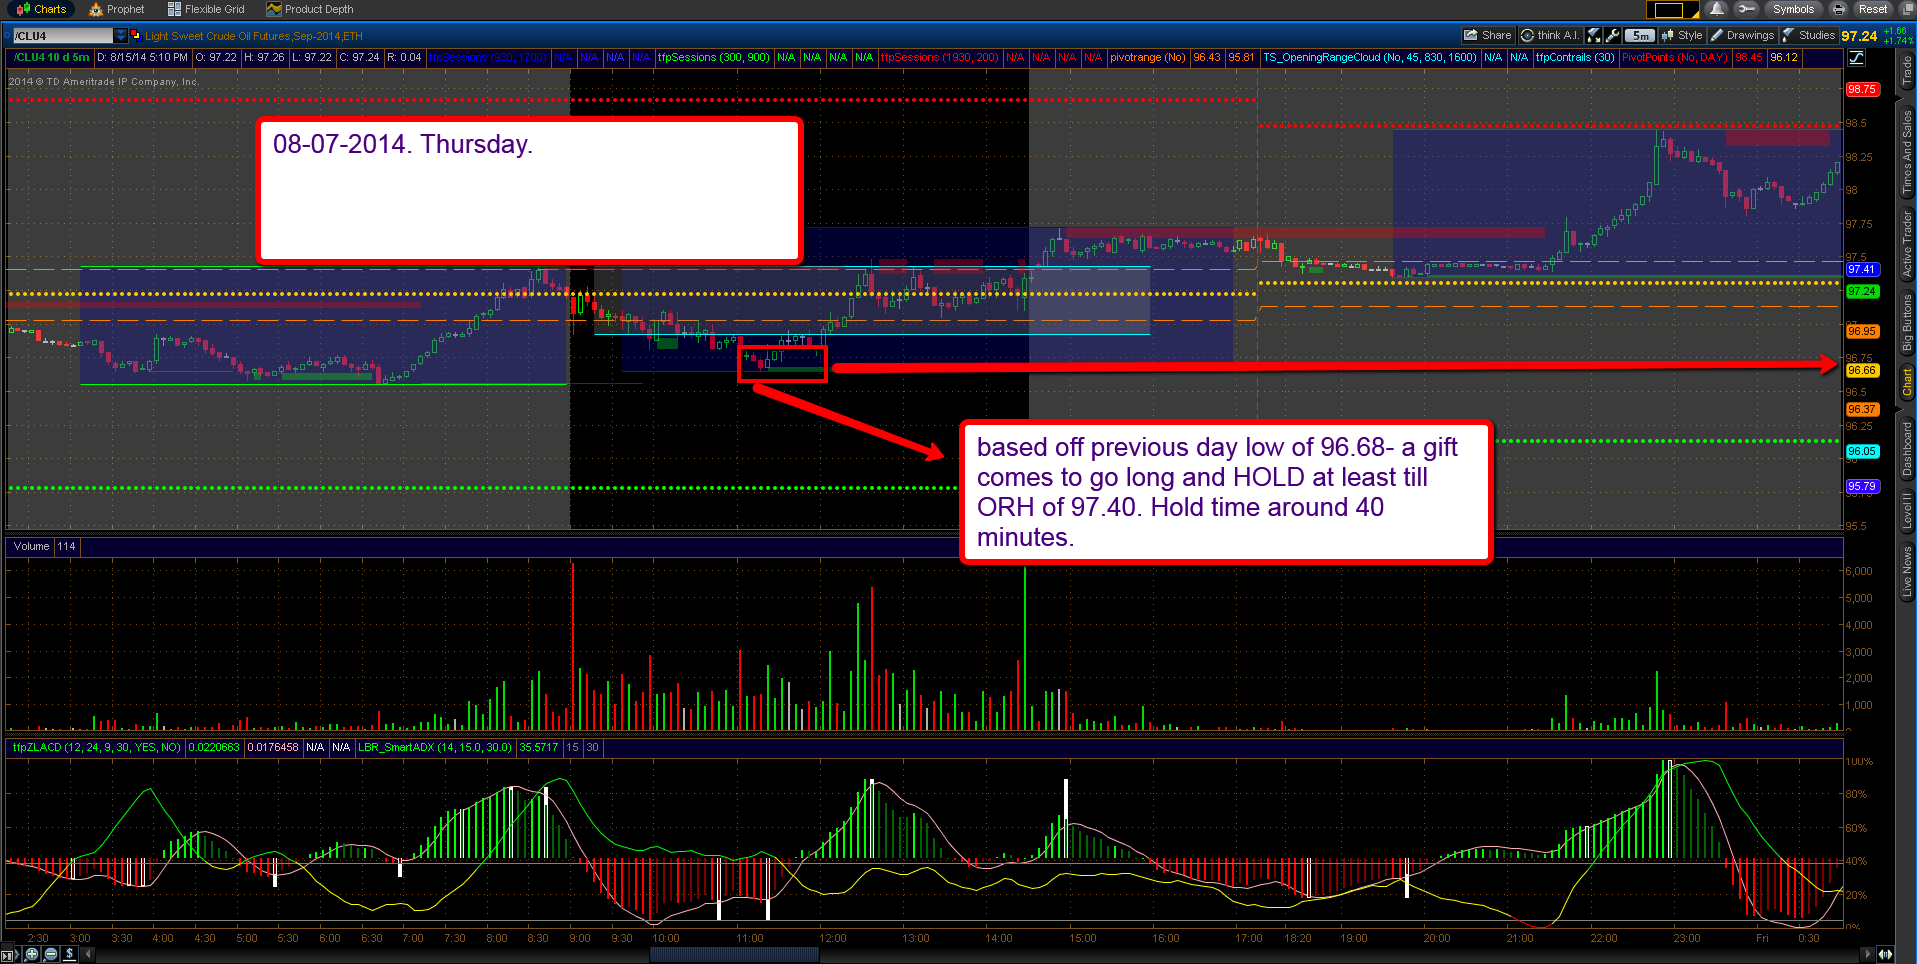Click the 97.41 blue price bubble
The width and height of the screenshot is (1917, 964).
(x=1862, y=269)
